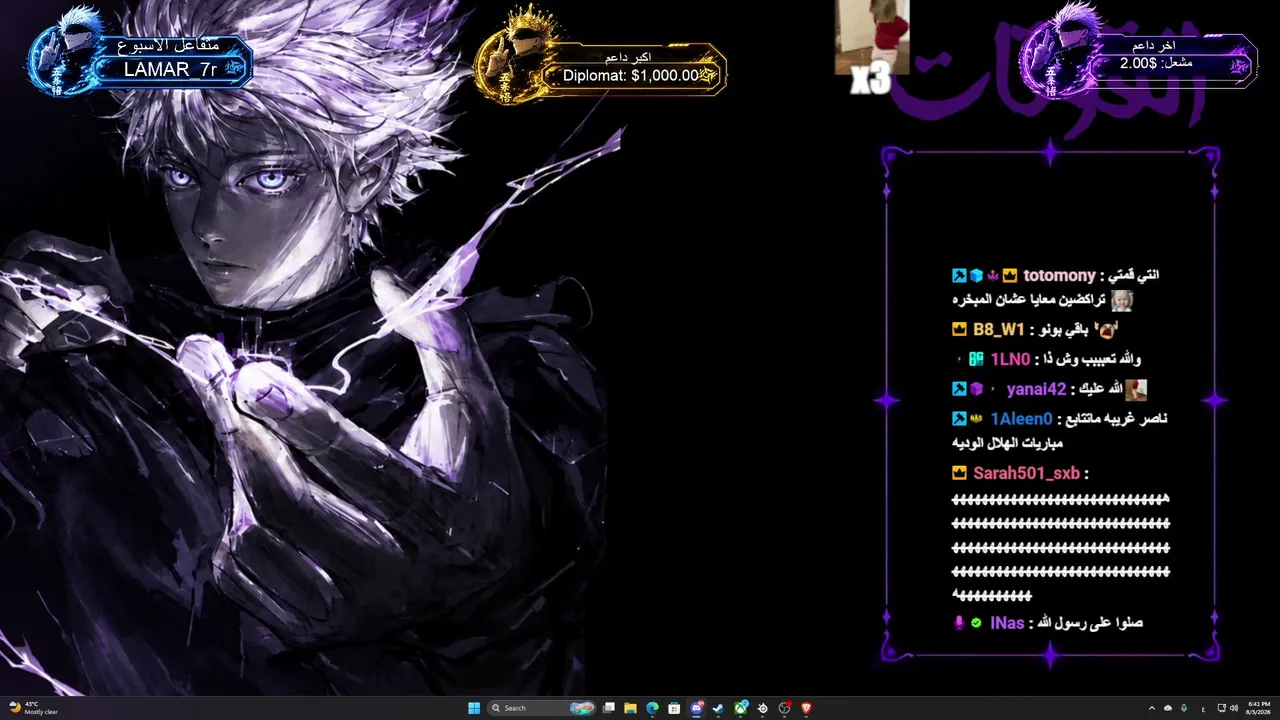Image resolution: width=1280 pixels, height=720 pixels.
Task: Open SteelSeries app on the taskbar
Action: [x=763, y=708]
